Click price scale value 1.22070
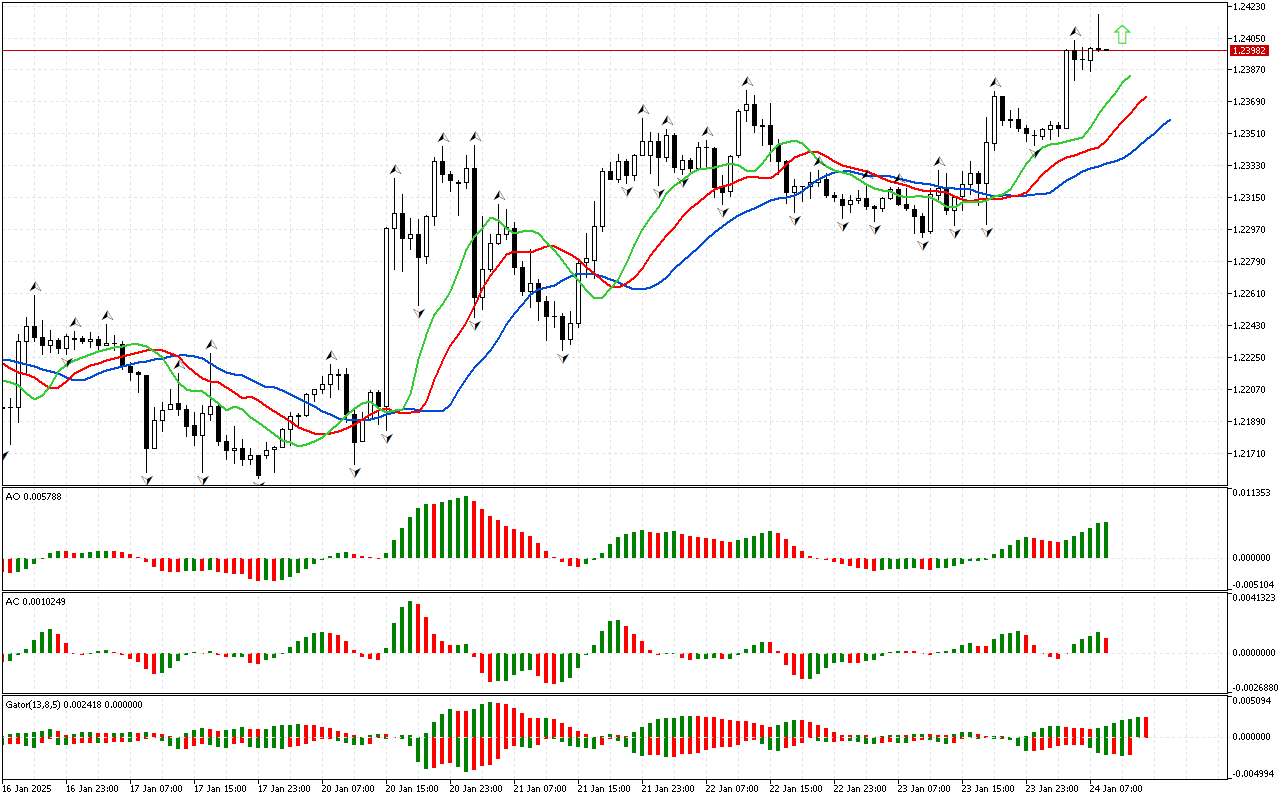 coord(1248,389)
